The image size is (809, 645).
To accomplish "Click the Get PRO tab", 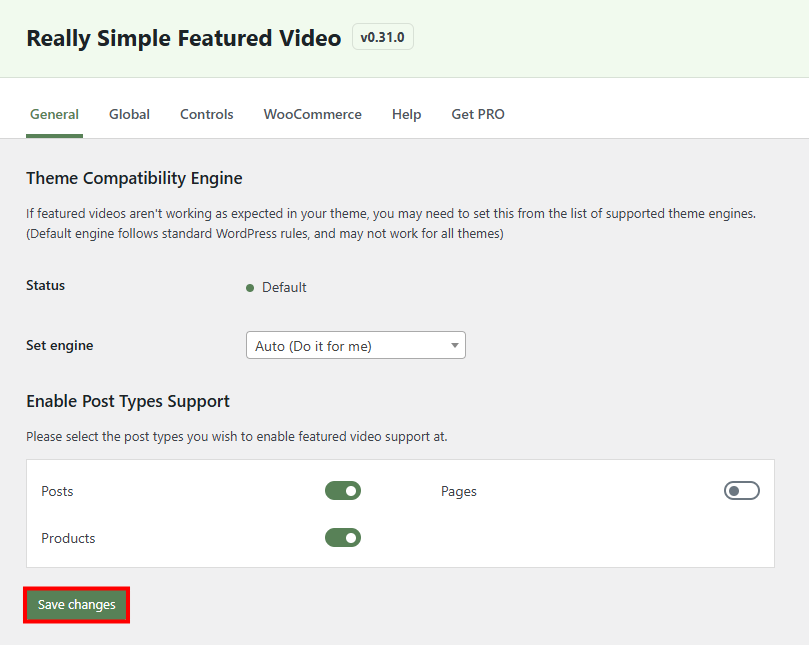I will click(477, 114).
